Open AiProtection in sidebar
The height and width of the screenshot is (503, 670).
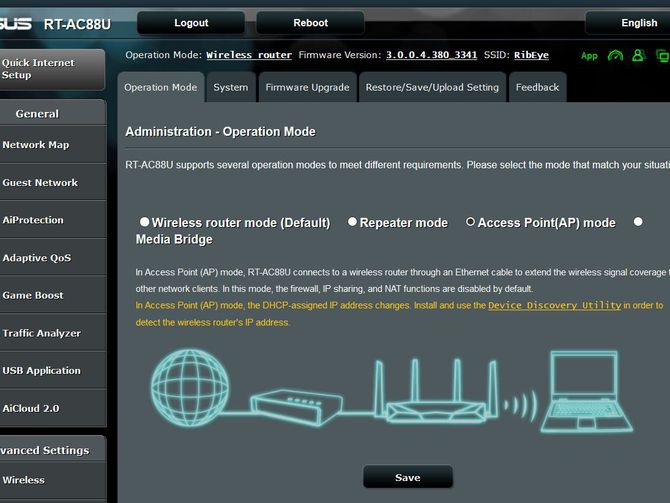click(x=53, y=220)
